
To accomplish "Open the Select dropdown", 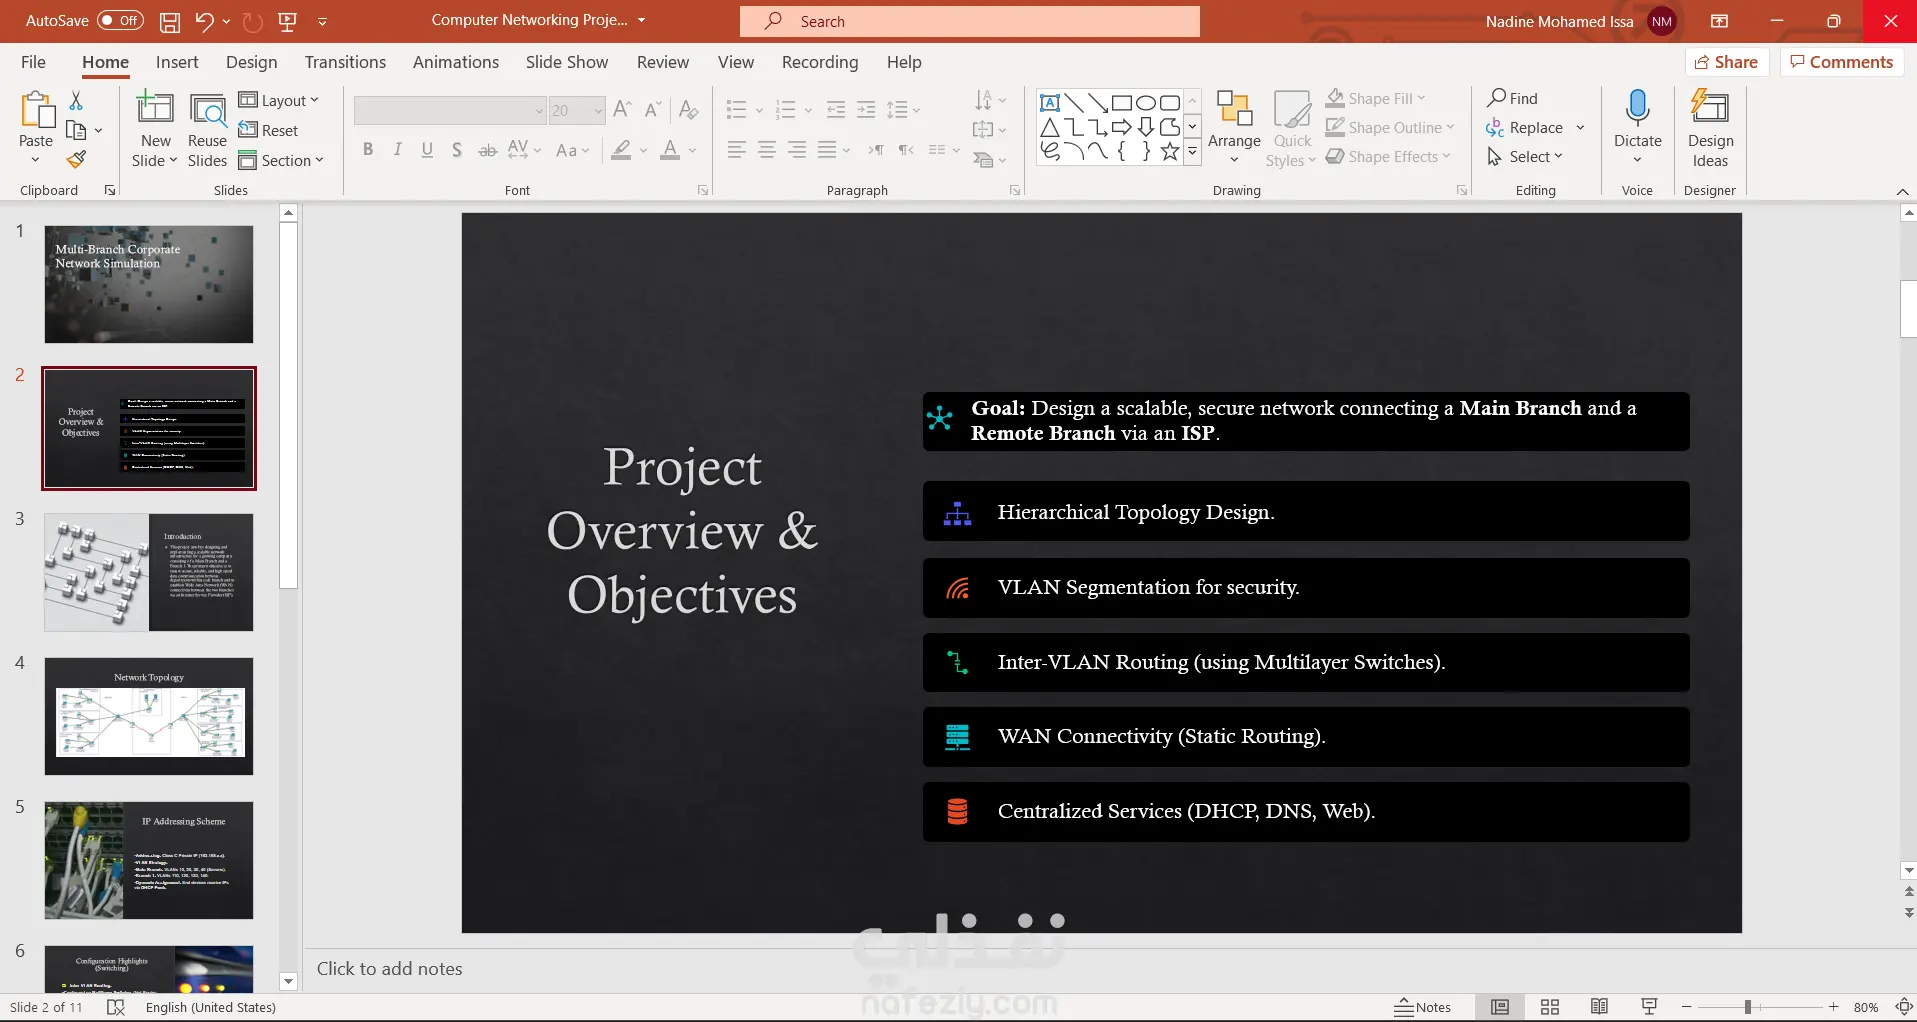I will tap(1525, 156).
